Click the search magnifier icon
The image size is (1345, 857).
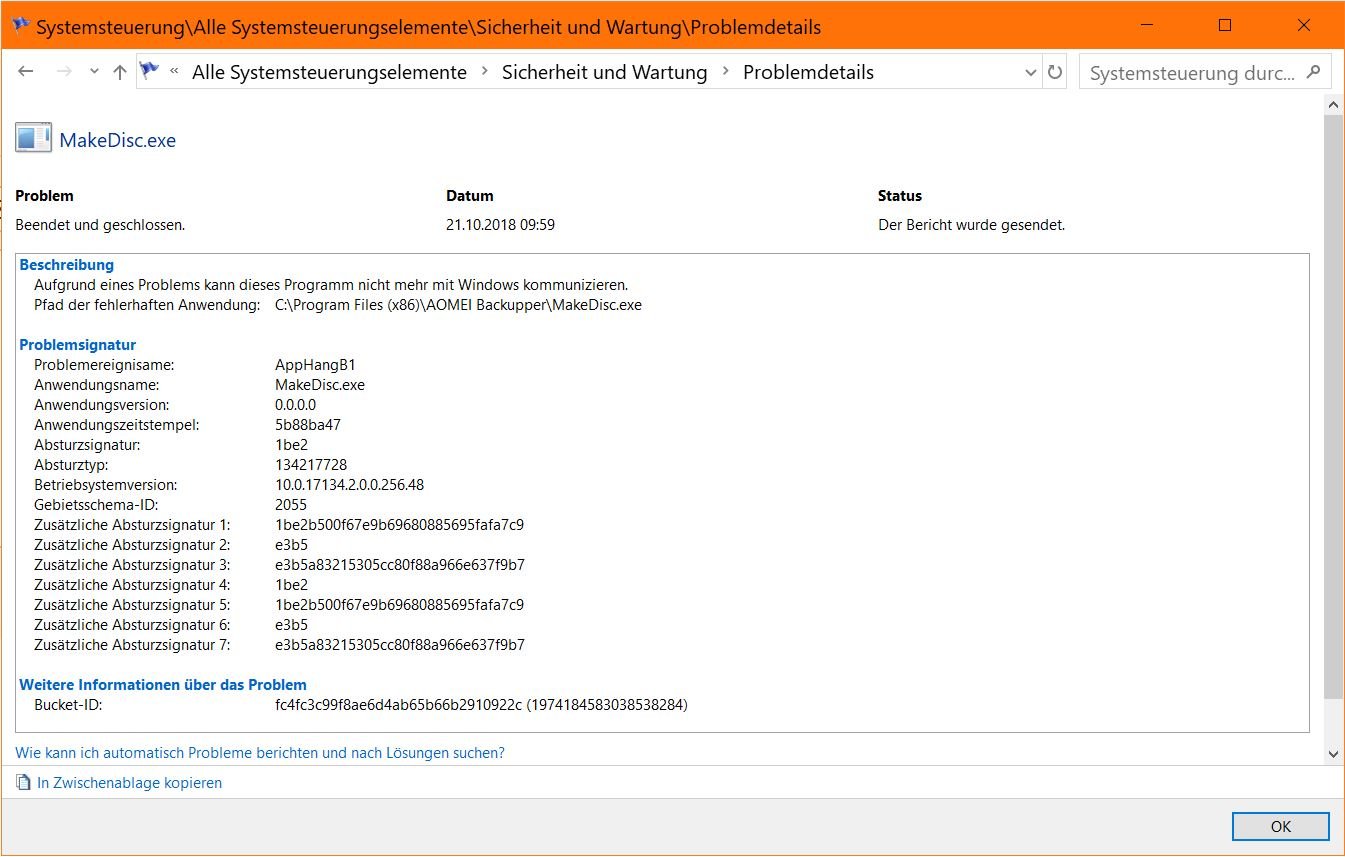click(1313, 72)
